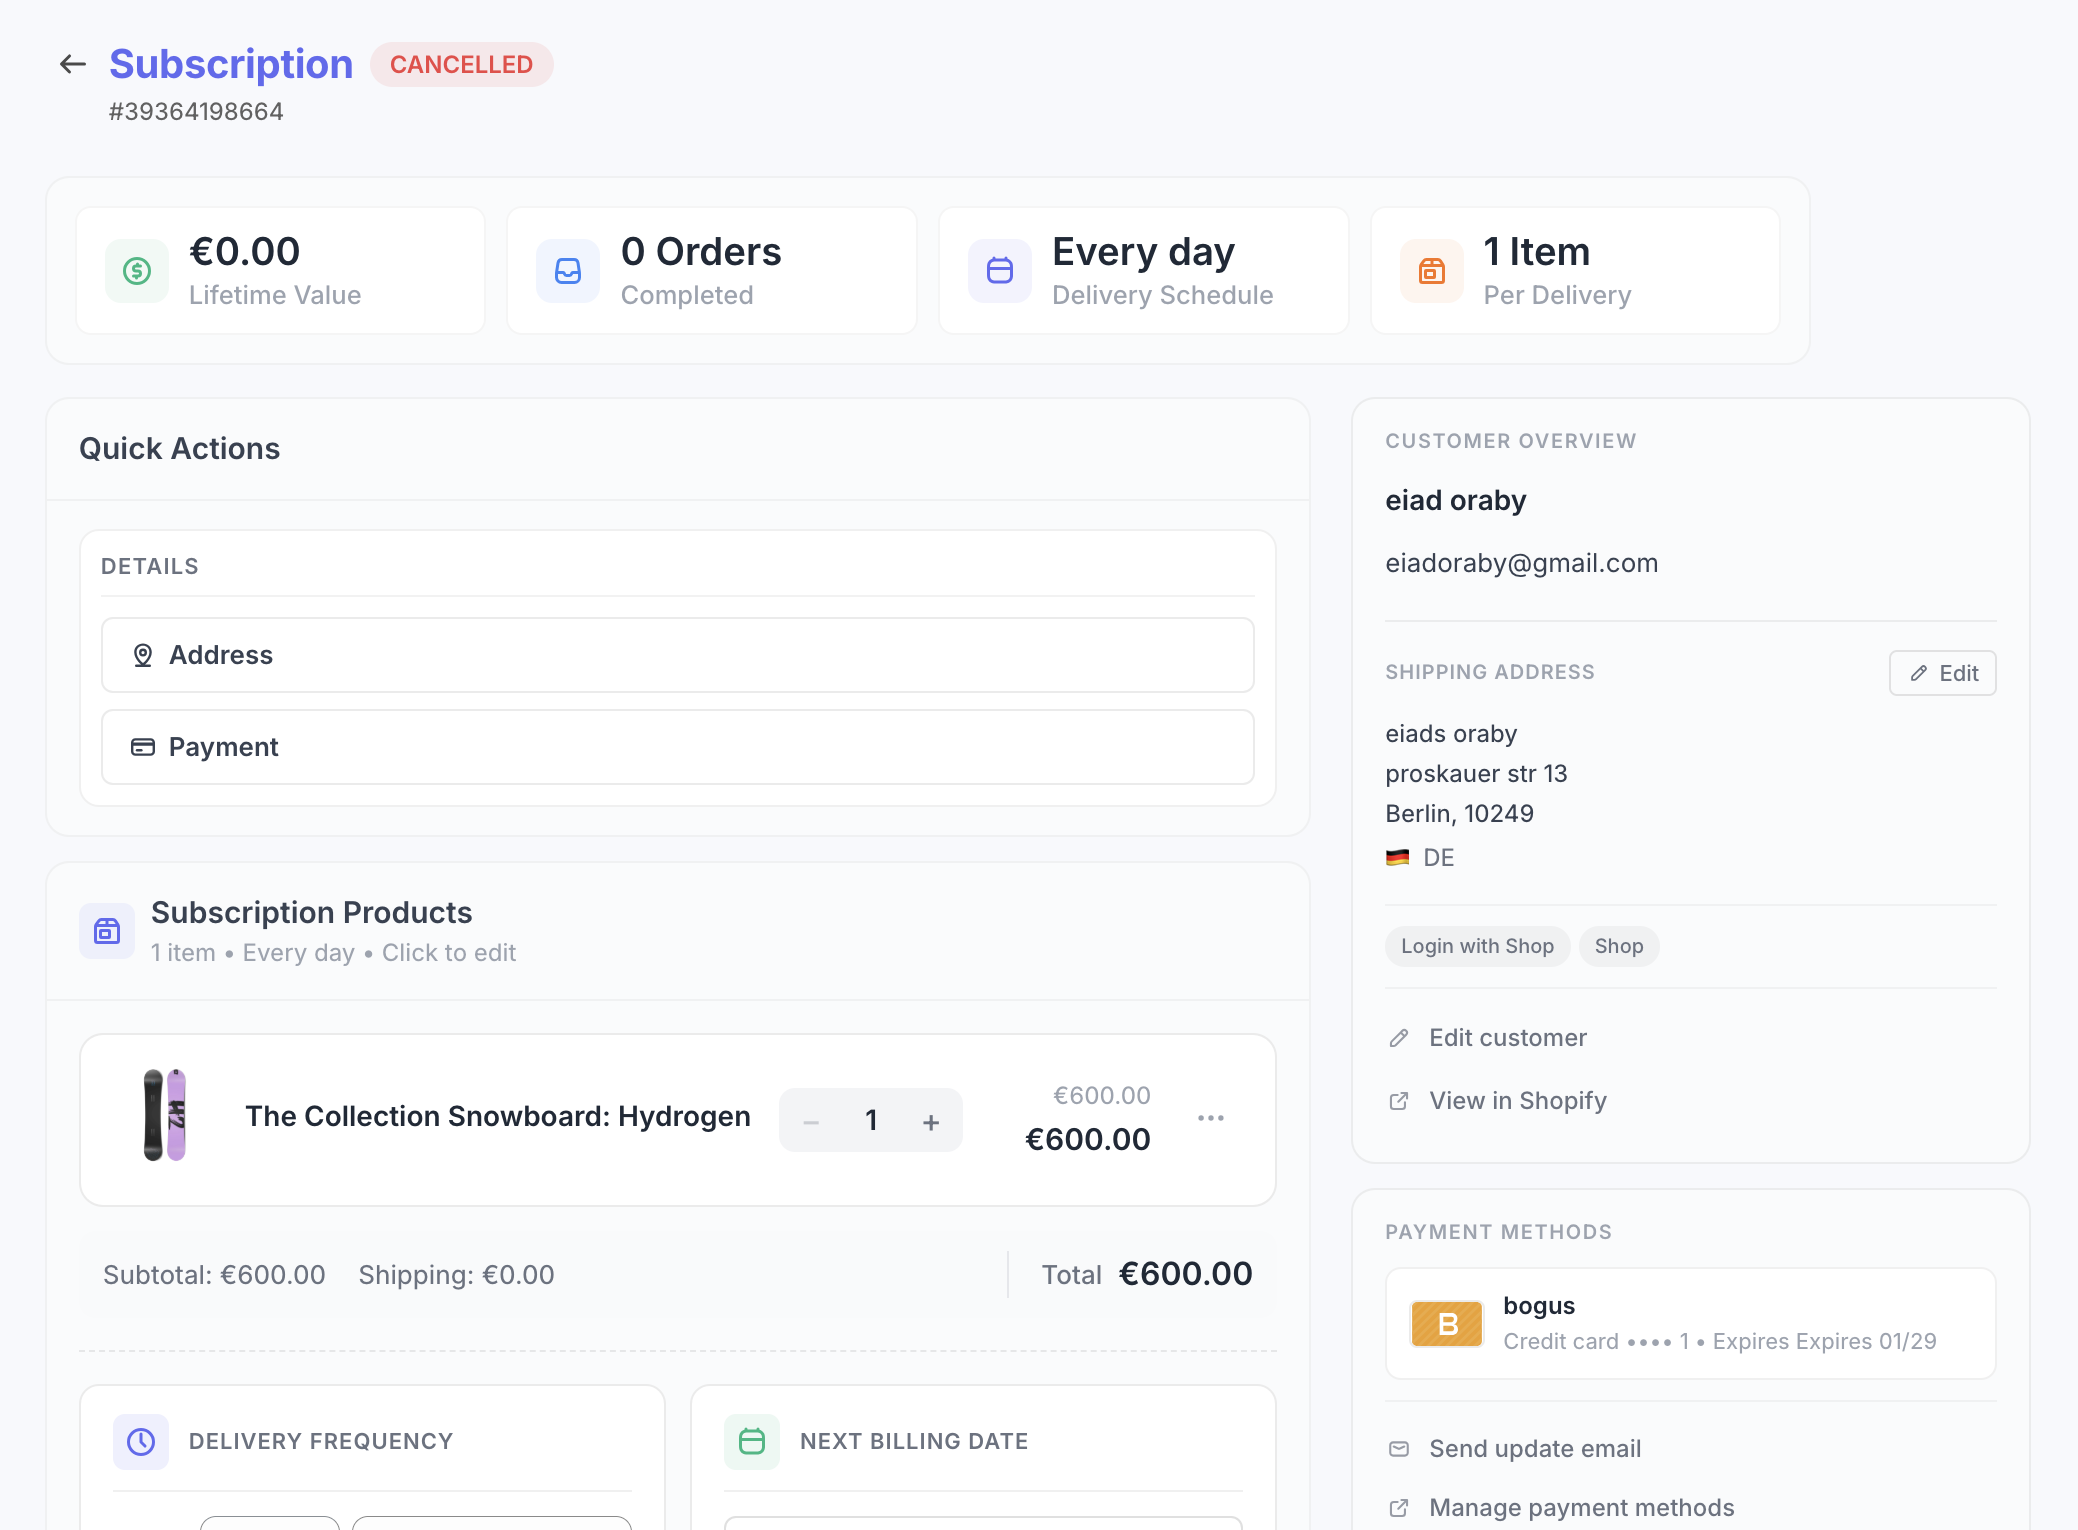Edit the shipping address

pyautogui.click(x=1943, y=673)
